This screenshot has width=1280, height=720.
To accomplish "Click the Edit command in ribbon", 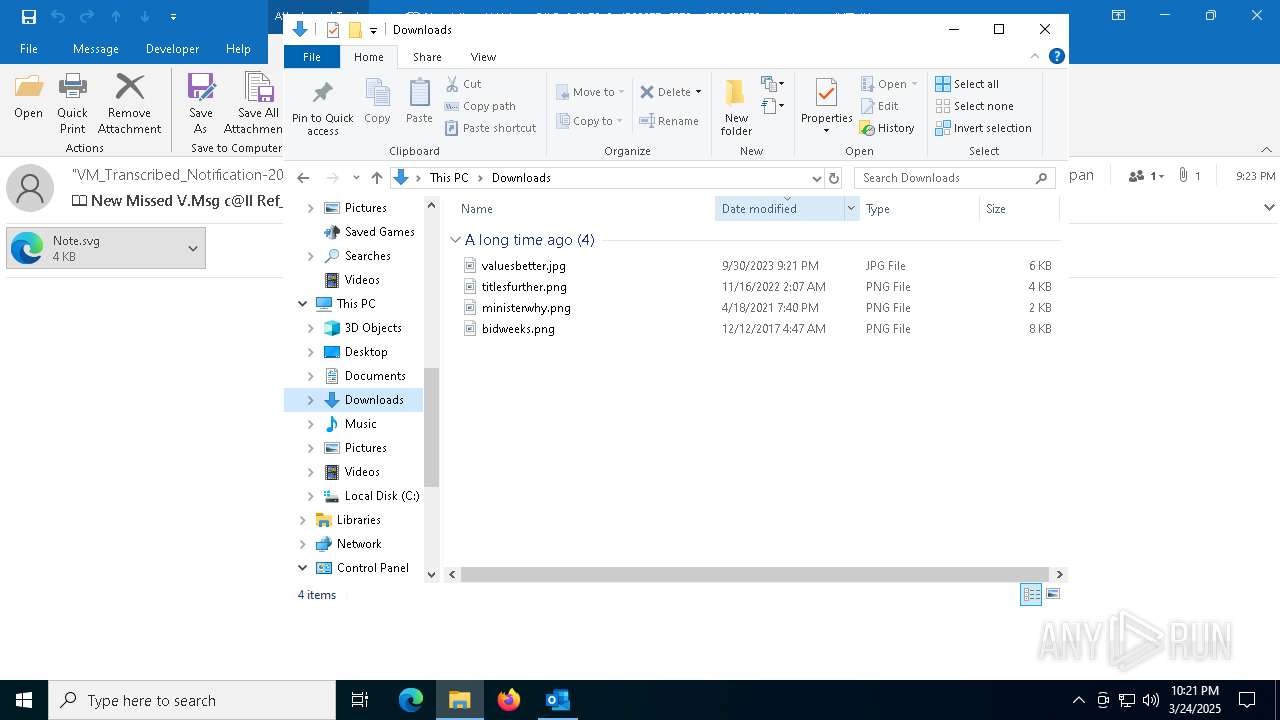I will [880, 106].
